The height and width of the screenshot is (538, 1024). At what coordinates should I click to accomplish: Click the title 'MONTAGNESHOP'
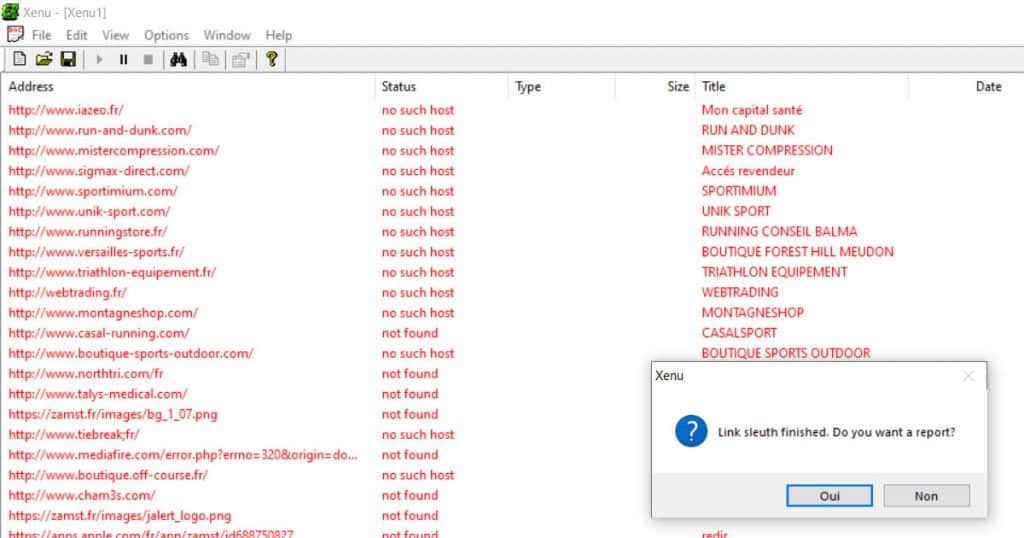[752, 312]
